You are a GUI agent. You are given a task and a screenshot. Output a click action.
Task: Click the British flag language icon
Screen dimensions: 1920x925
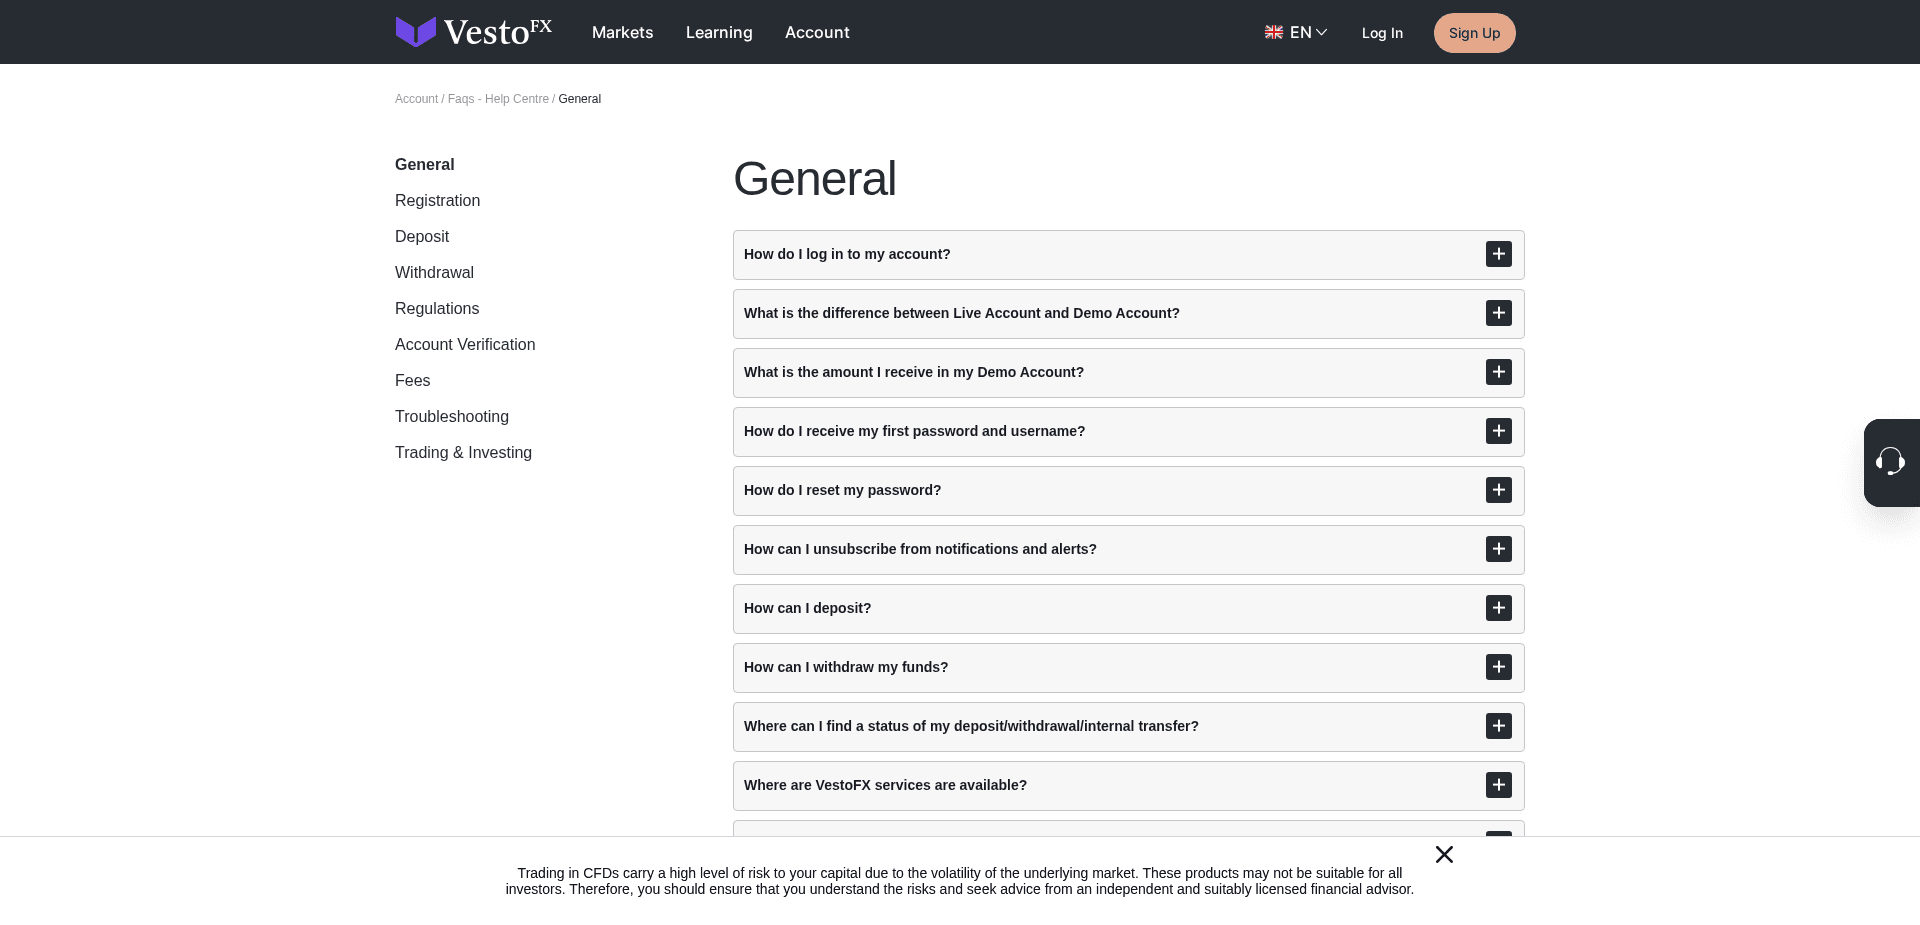[1273, 32]
